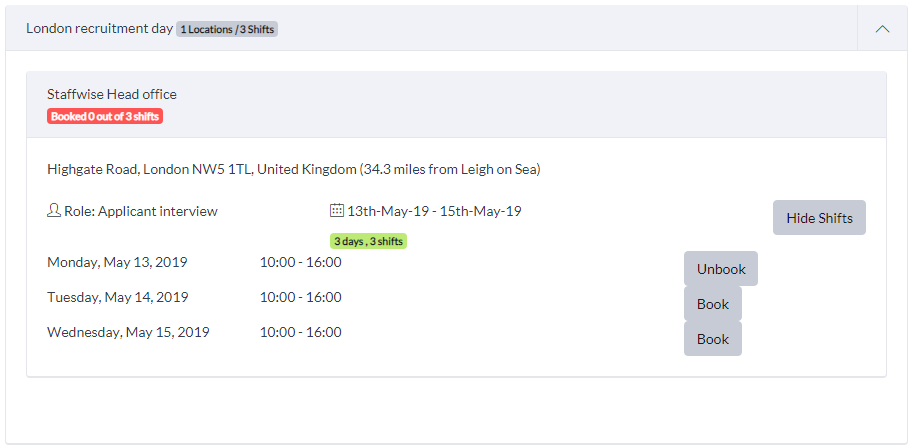
Task: Click the '3 days, 3 shifts' green badge
Action: (368, 241)
